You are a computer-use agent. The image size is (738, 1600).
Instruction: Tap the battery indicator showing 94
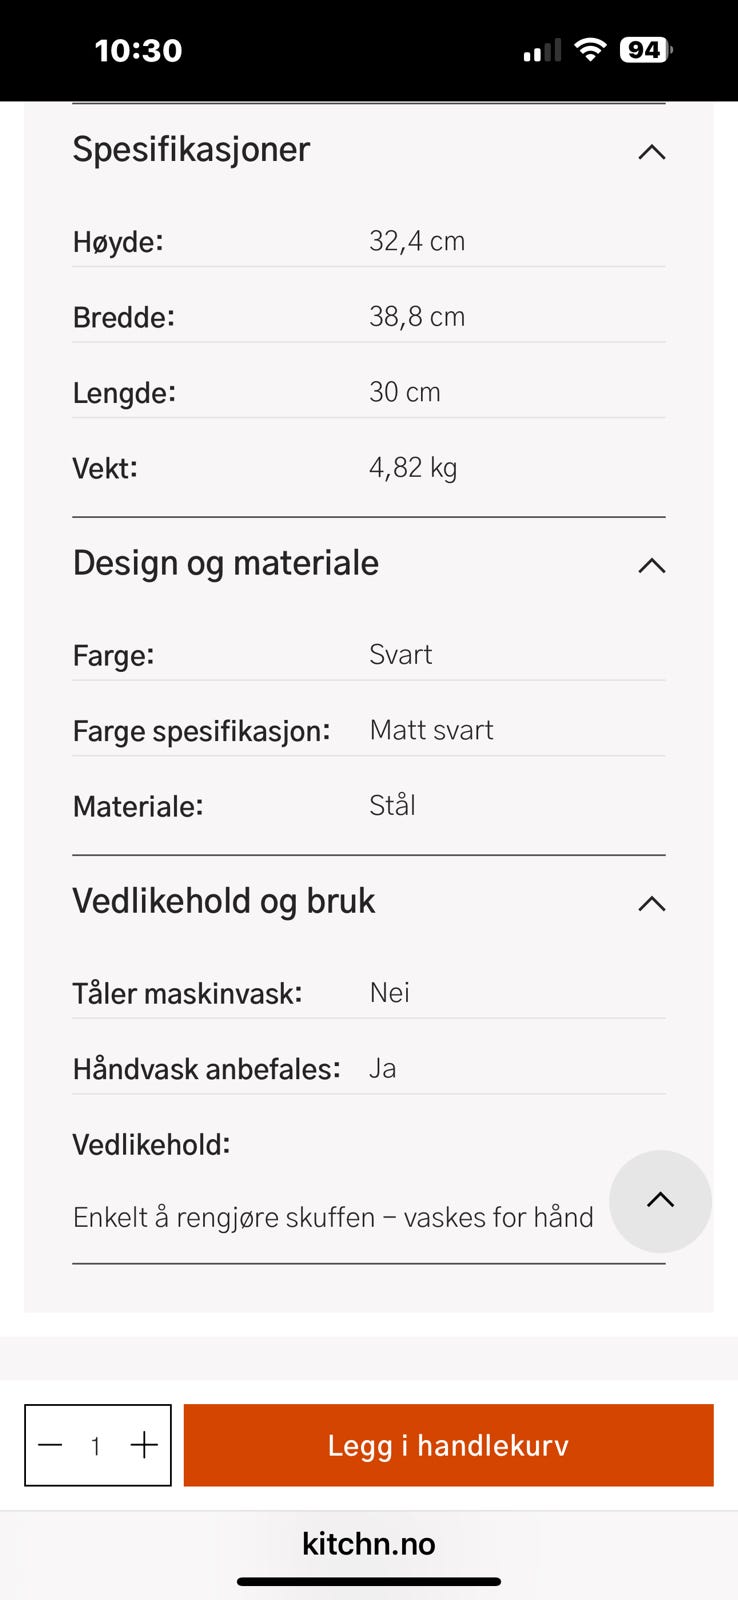(x=646, y=50)
